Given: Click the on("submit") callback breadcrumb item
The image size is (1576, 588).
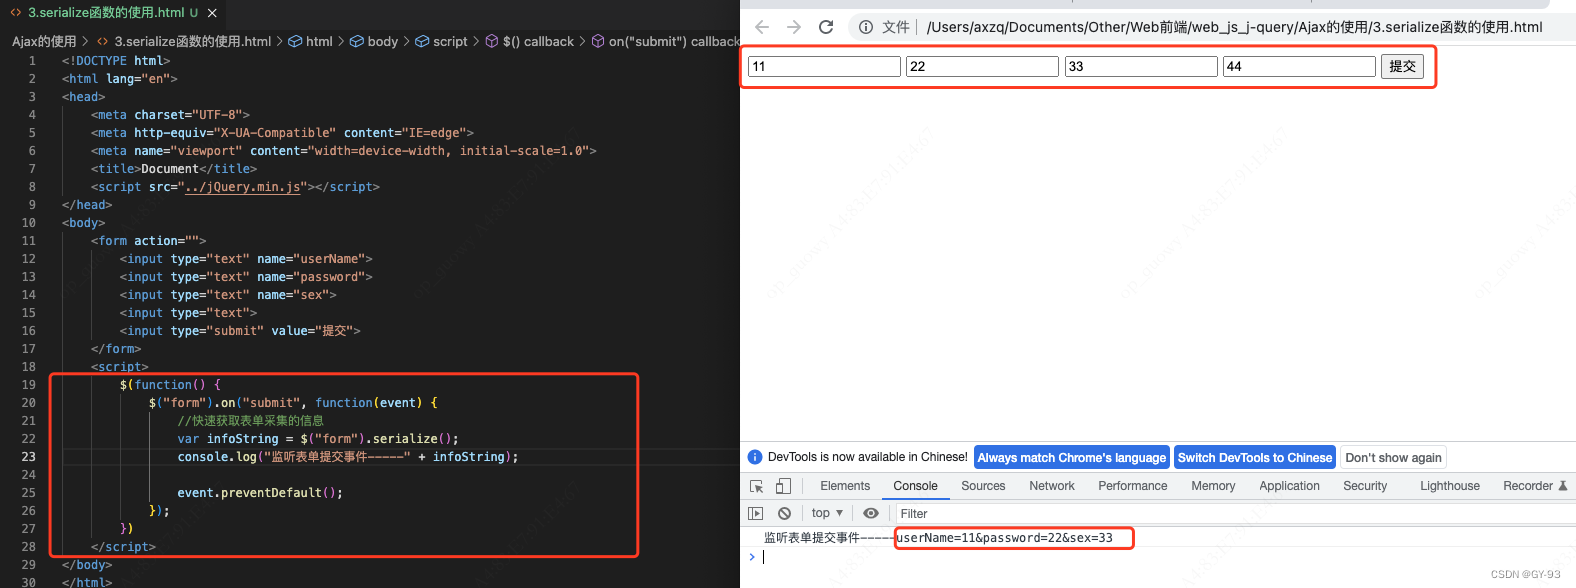Looking at the screenshot, I should tap(666, 41).
